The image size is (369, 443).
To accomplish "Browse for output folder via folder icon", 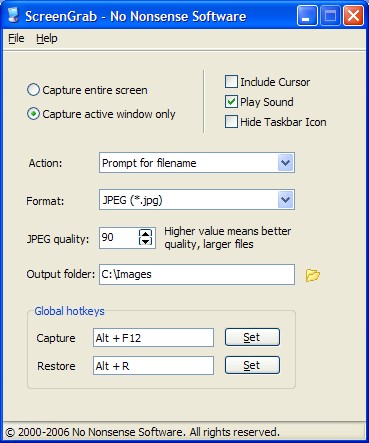I will pos(313,275).
